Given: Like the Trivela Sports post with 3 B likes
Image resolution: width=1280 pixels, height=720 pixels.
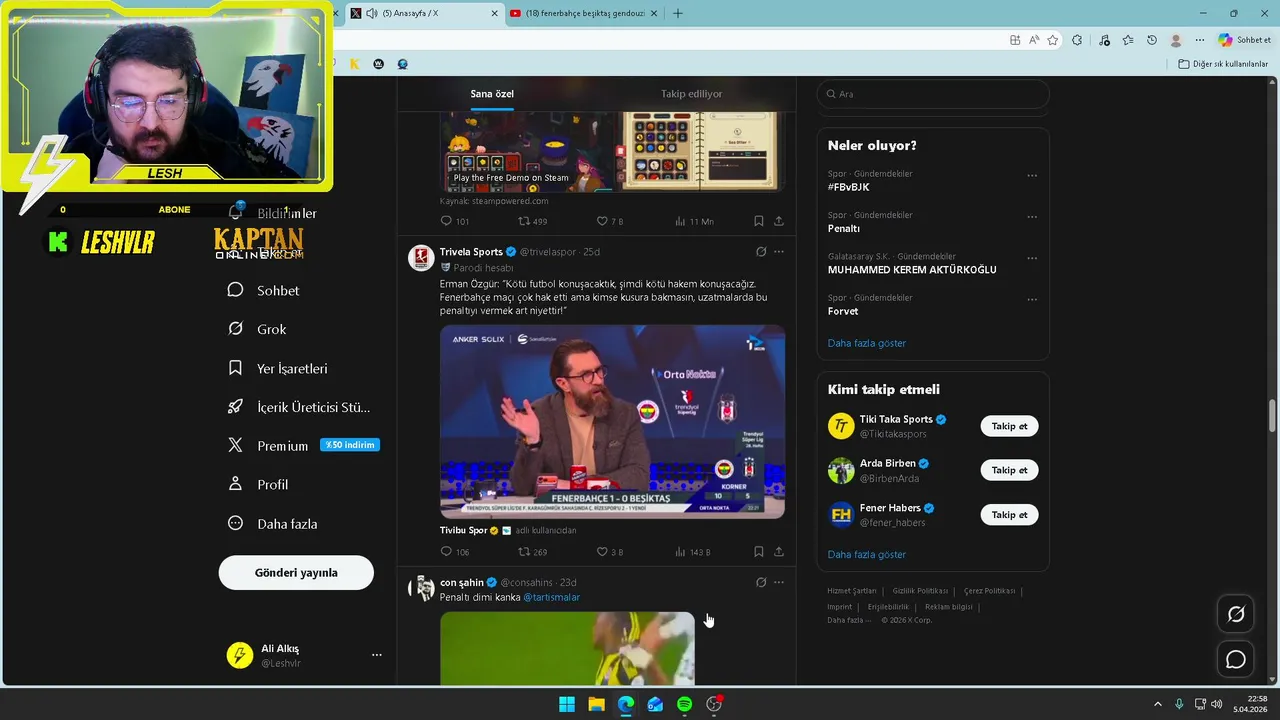Looking at the screenshot, I should (x=609, y=552).
